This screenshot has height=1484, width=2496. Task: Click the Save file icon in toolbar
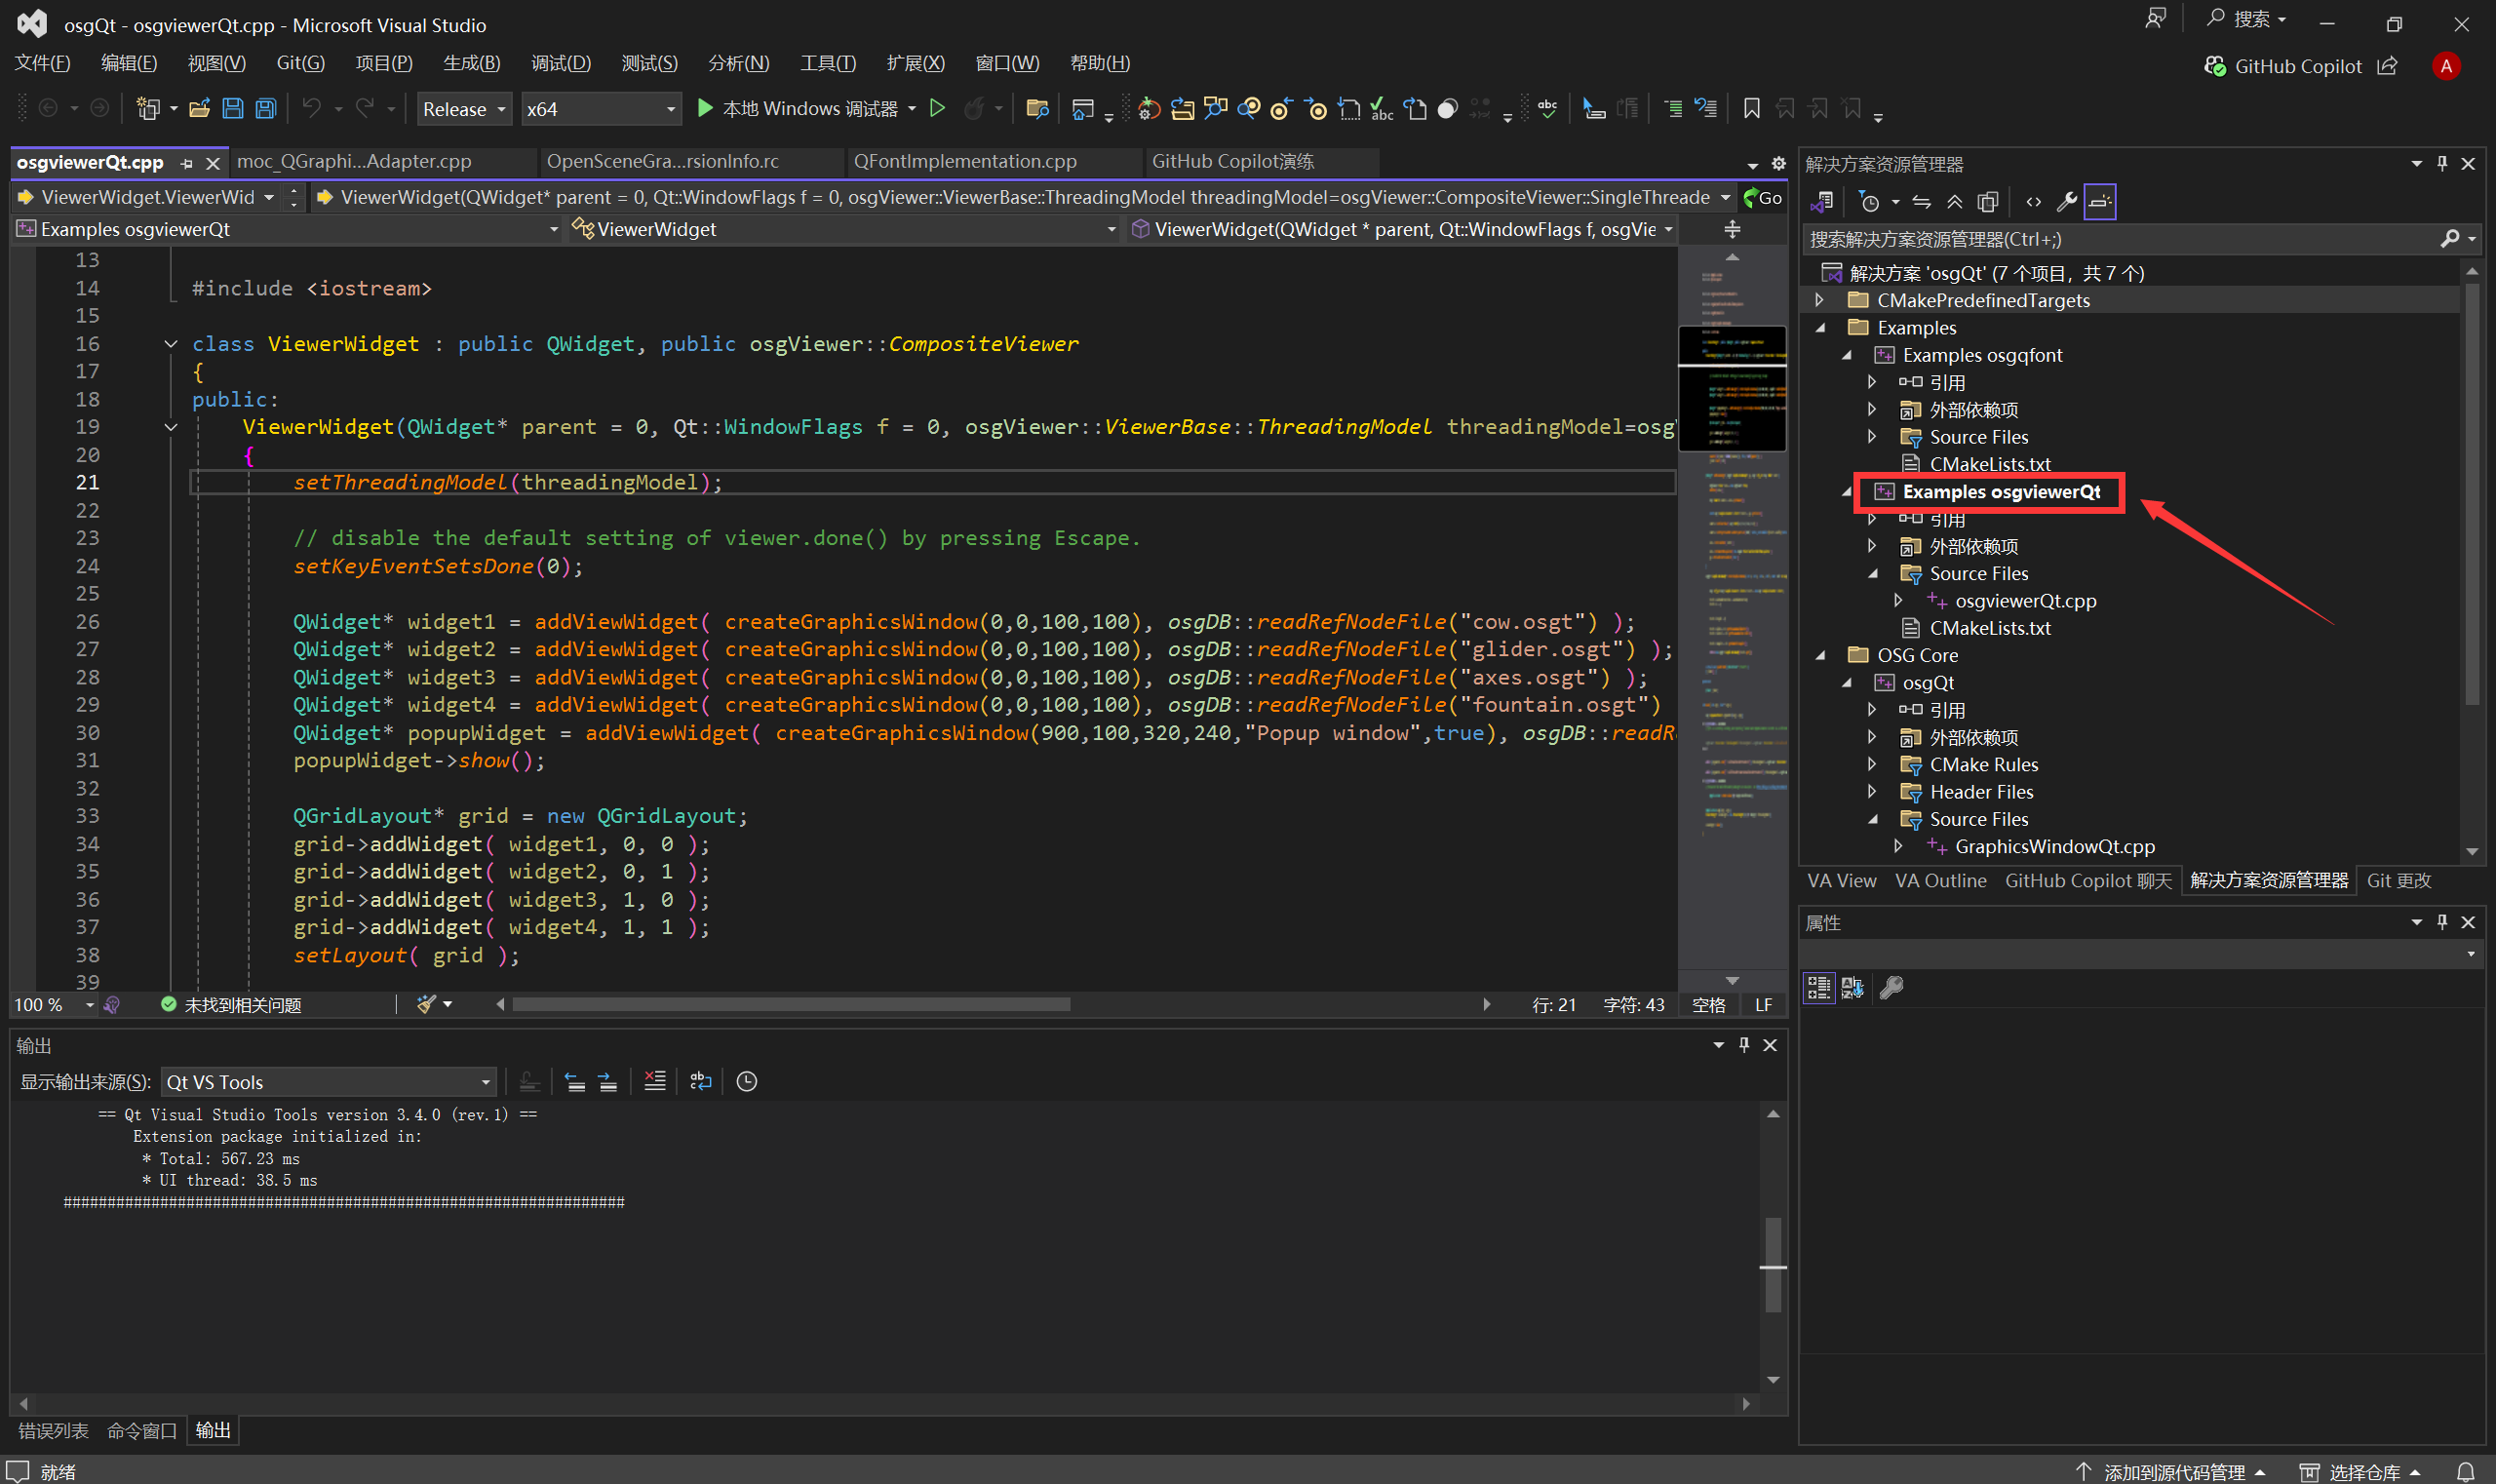(x=232, y=108)
